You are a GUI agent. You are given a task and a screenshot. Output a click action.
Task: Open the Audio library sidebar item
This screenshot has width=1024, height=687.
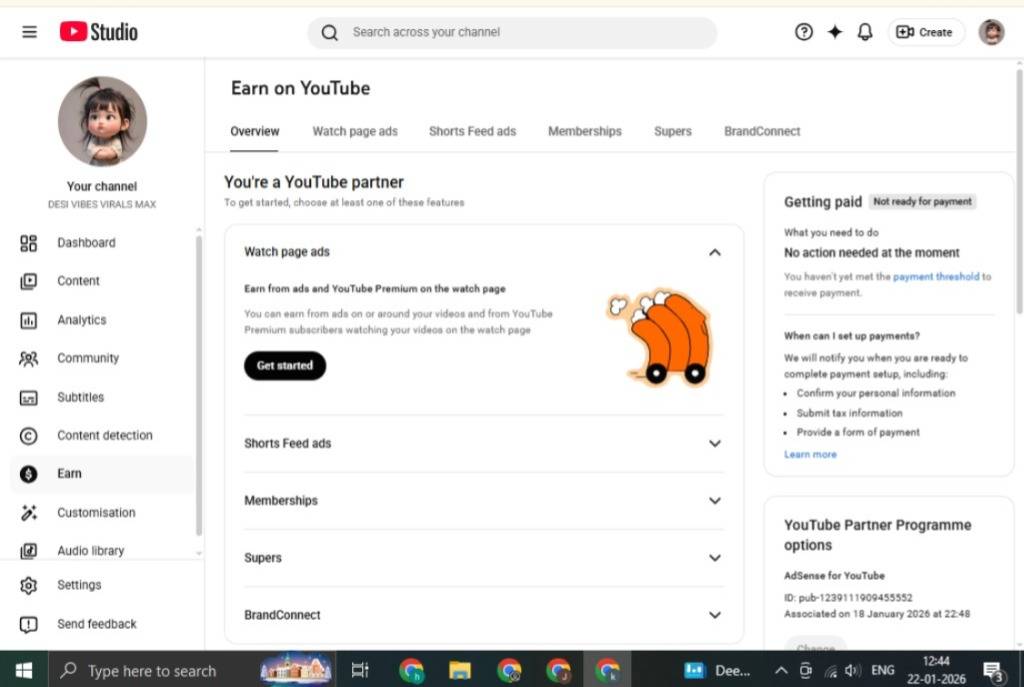(x=90, y=550)
